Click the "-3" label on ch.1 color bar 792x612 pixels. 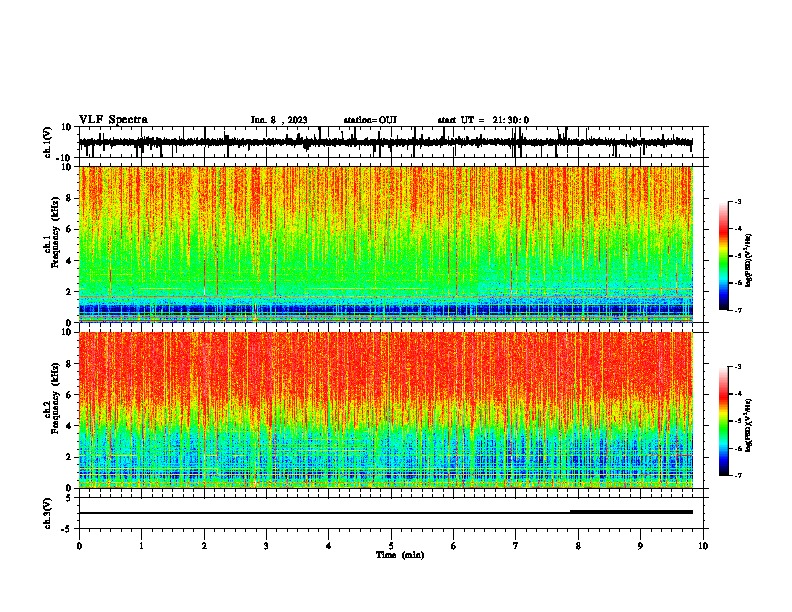[x=737, y=201]
